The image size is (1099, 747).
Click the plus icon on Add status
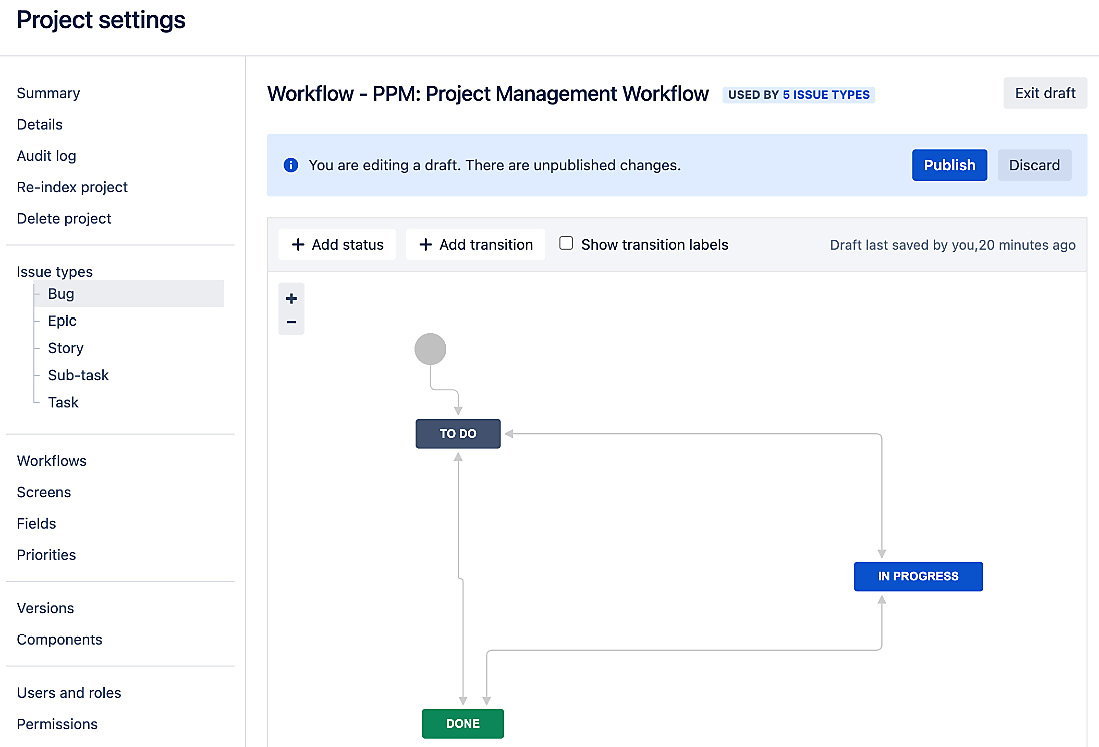pyautogui.click(x=299, y=244)
